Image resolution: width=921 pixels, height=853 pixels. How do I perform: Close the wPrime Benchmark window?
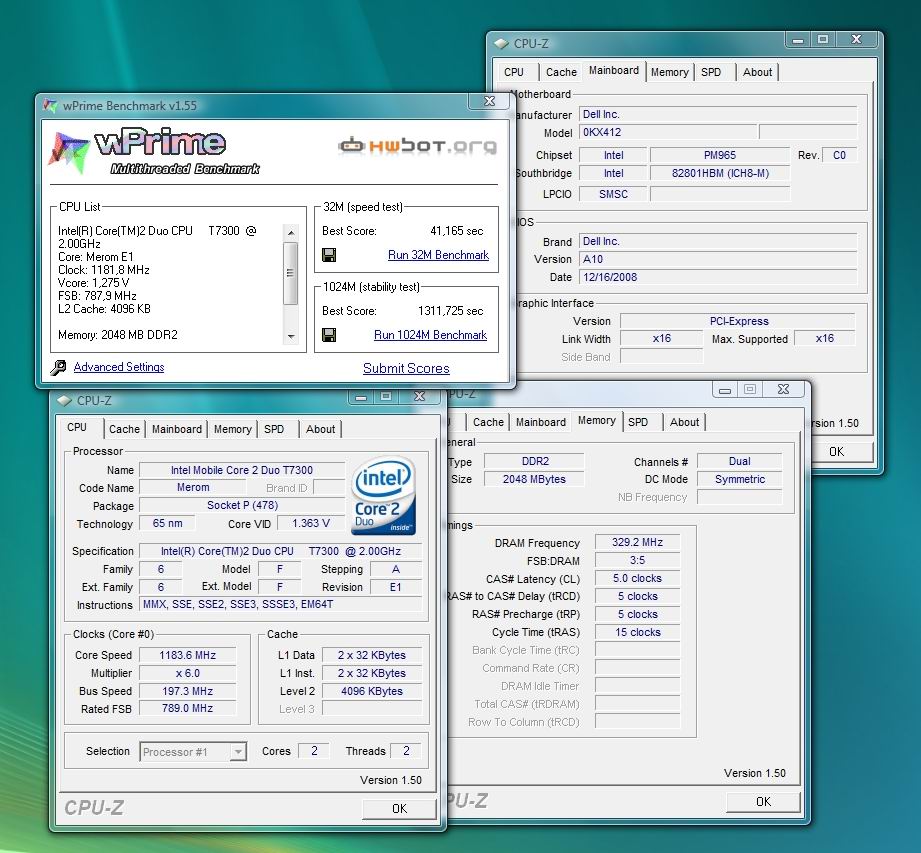tap(489, 101)
